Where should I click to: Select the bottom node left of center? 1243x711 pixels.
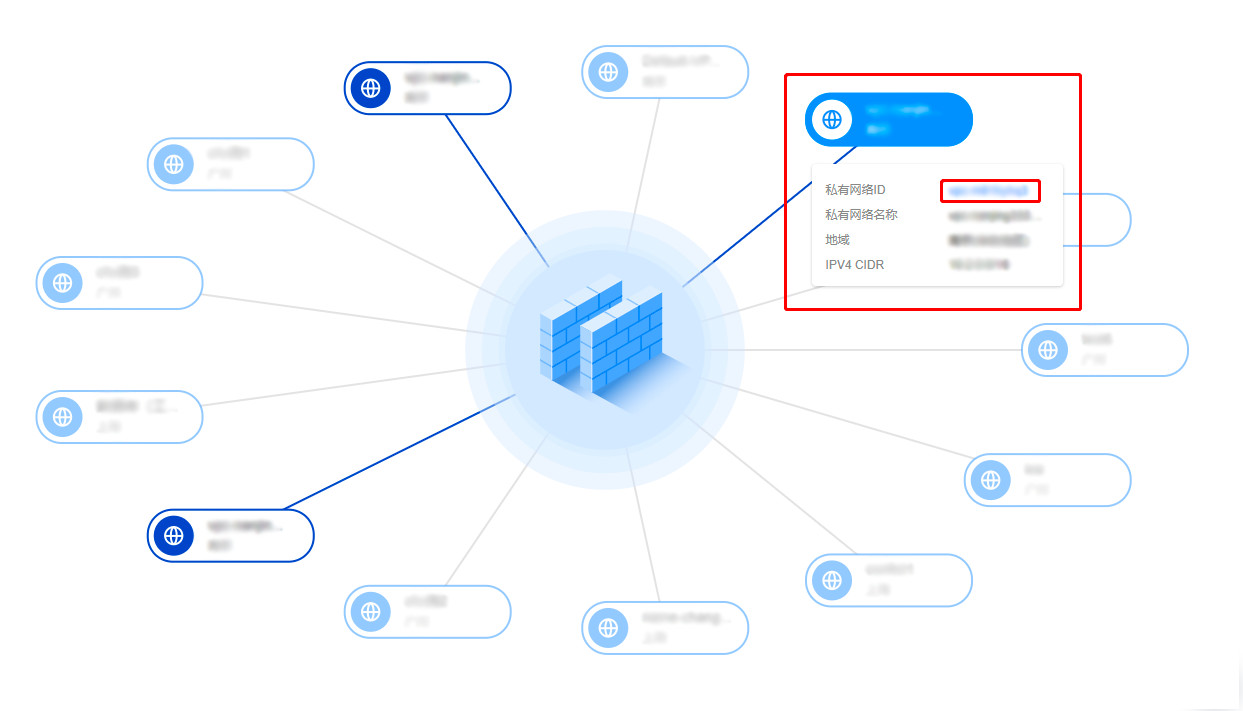[428, 612]
